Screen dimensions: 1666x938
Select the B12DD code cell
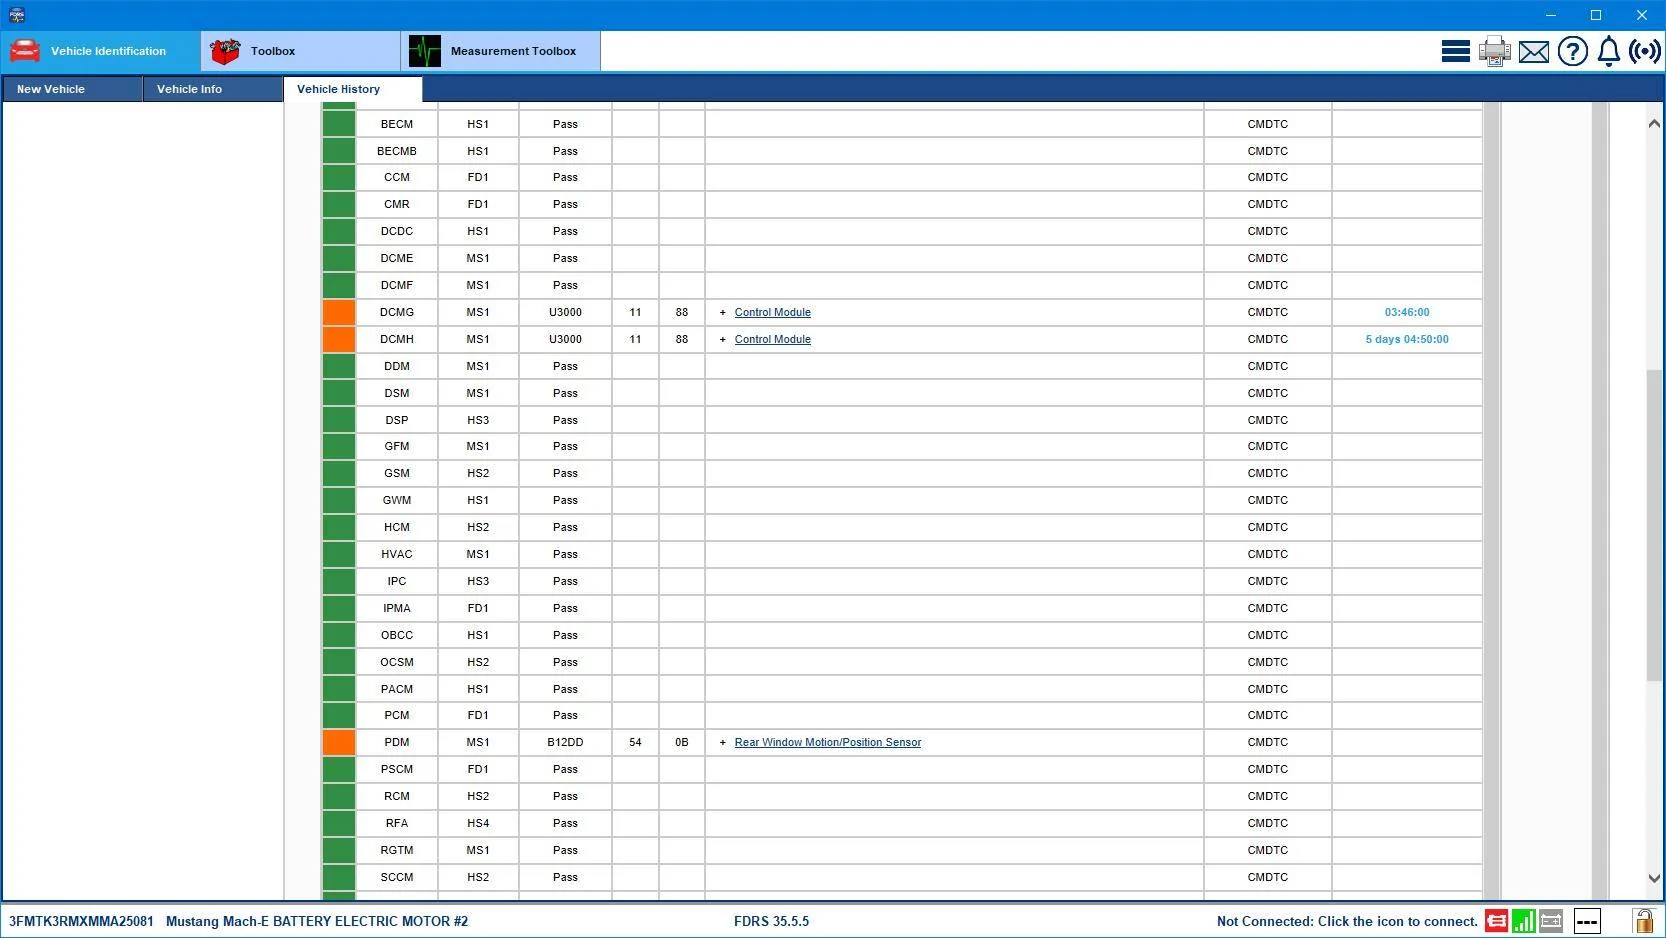pos(565,742)
